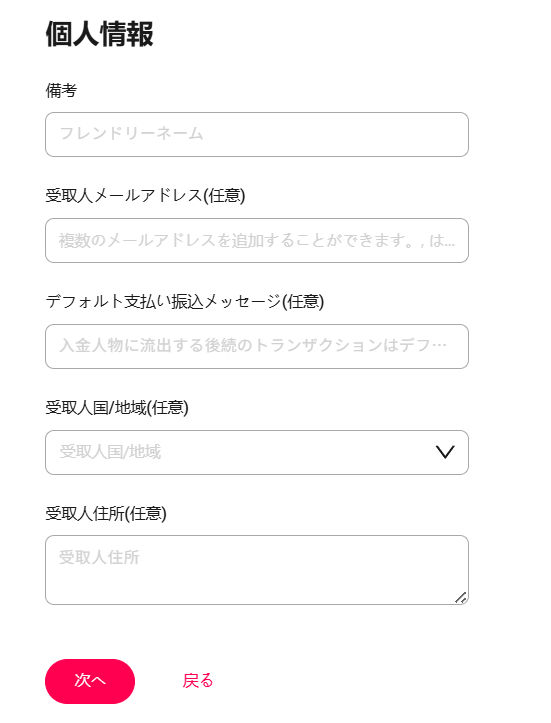This screenshot has height=723, width=551.
Task: Click the chevron arrow in 受取人国/地域 selector
Action: pyautogui.click(x=445, y=452)
